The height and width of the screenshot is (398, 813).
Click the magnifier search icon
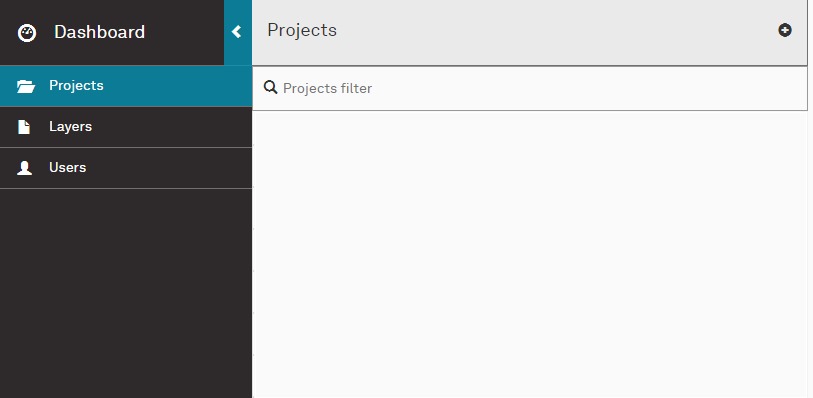(x=270, y=87)
